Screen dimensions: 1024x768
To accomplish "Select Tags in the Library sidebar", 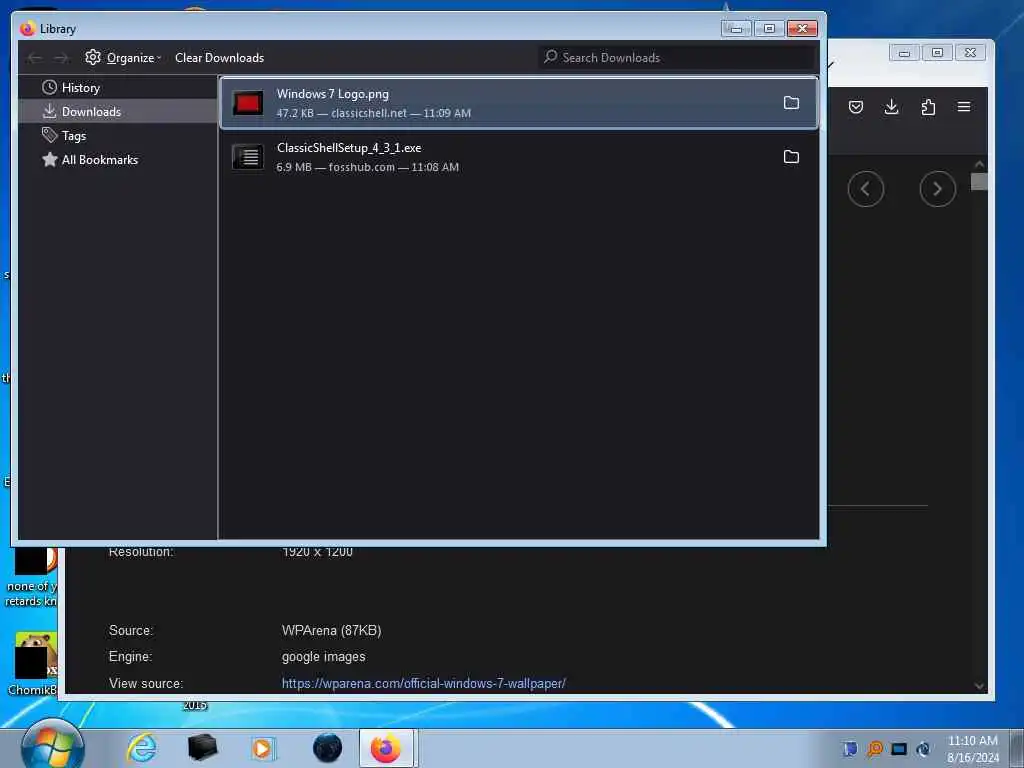I will pos(118,136).
